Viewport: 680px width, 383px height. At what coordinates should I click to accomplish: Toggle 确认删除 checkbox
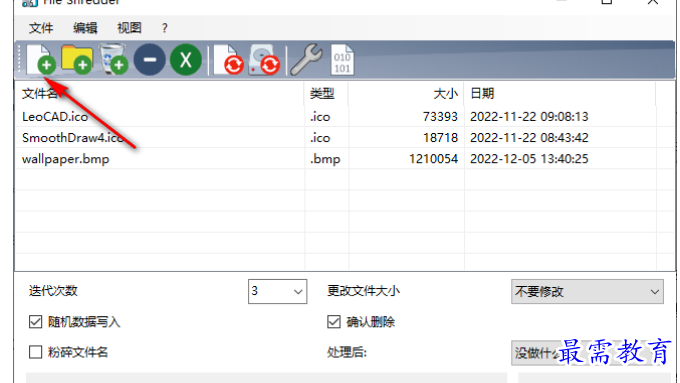coord(333,322)
